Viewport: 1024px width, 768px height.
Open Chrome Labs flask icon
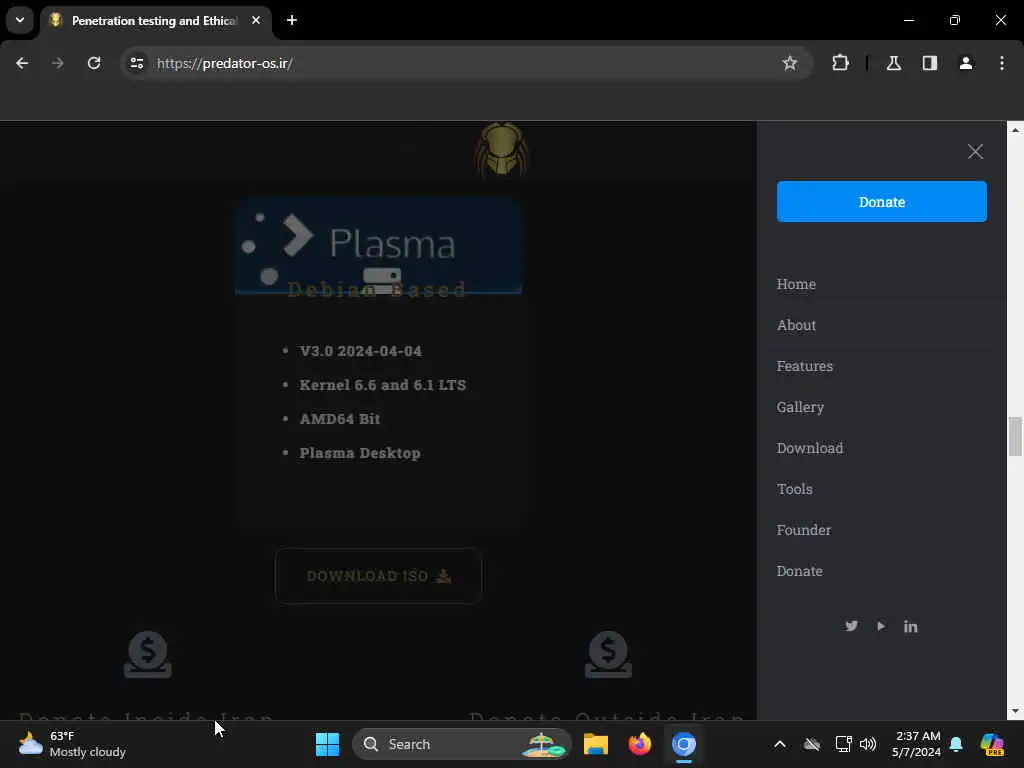[893, 63]
